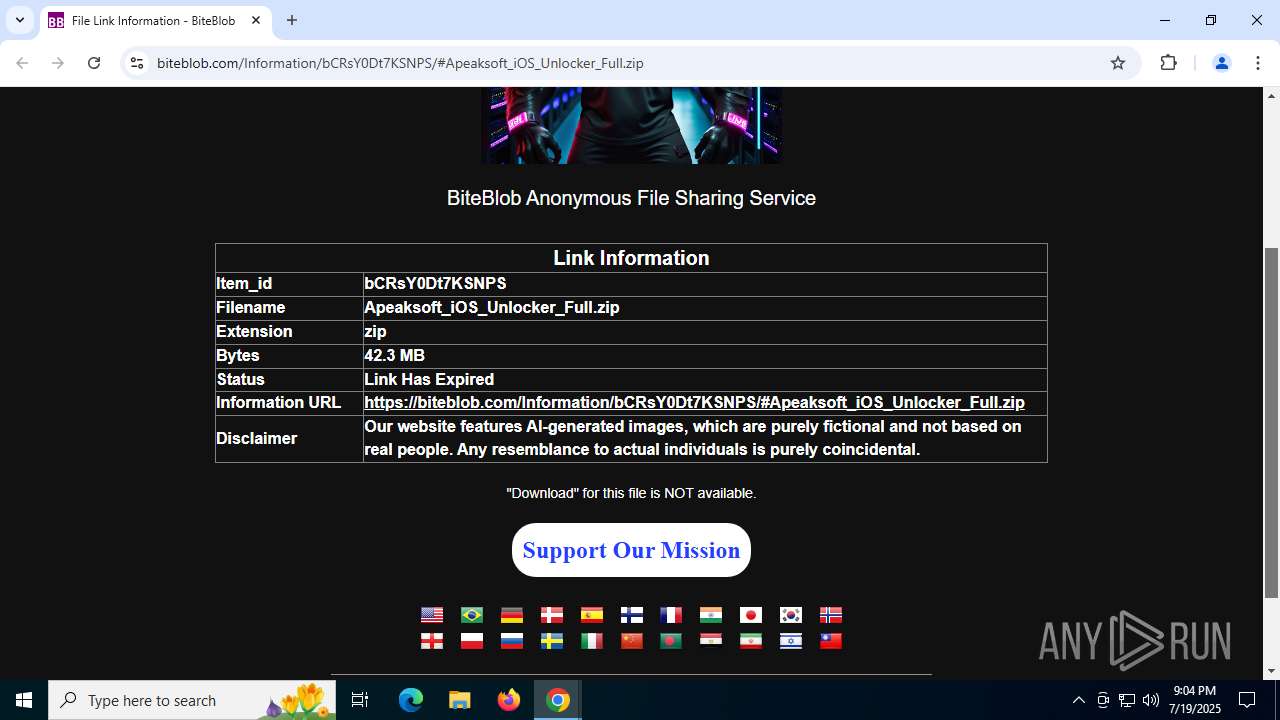Select the Finland flag language
This screenshot has width=1280, height=720.
coord(632,615)
